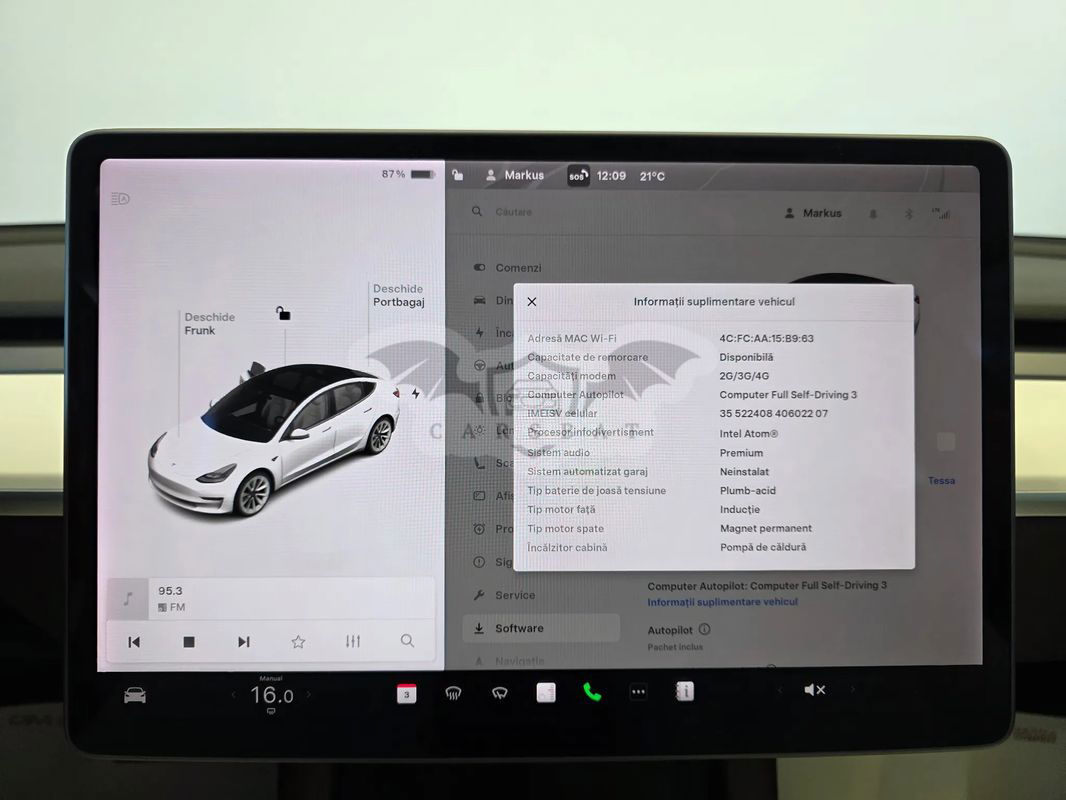Open the calendar app in the dock
The width and height of the screenshot is (1066, 800).
[x=407, y=693]
